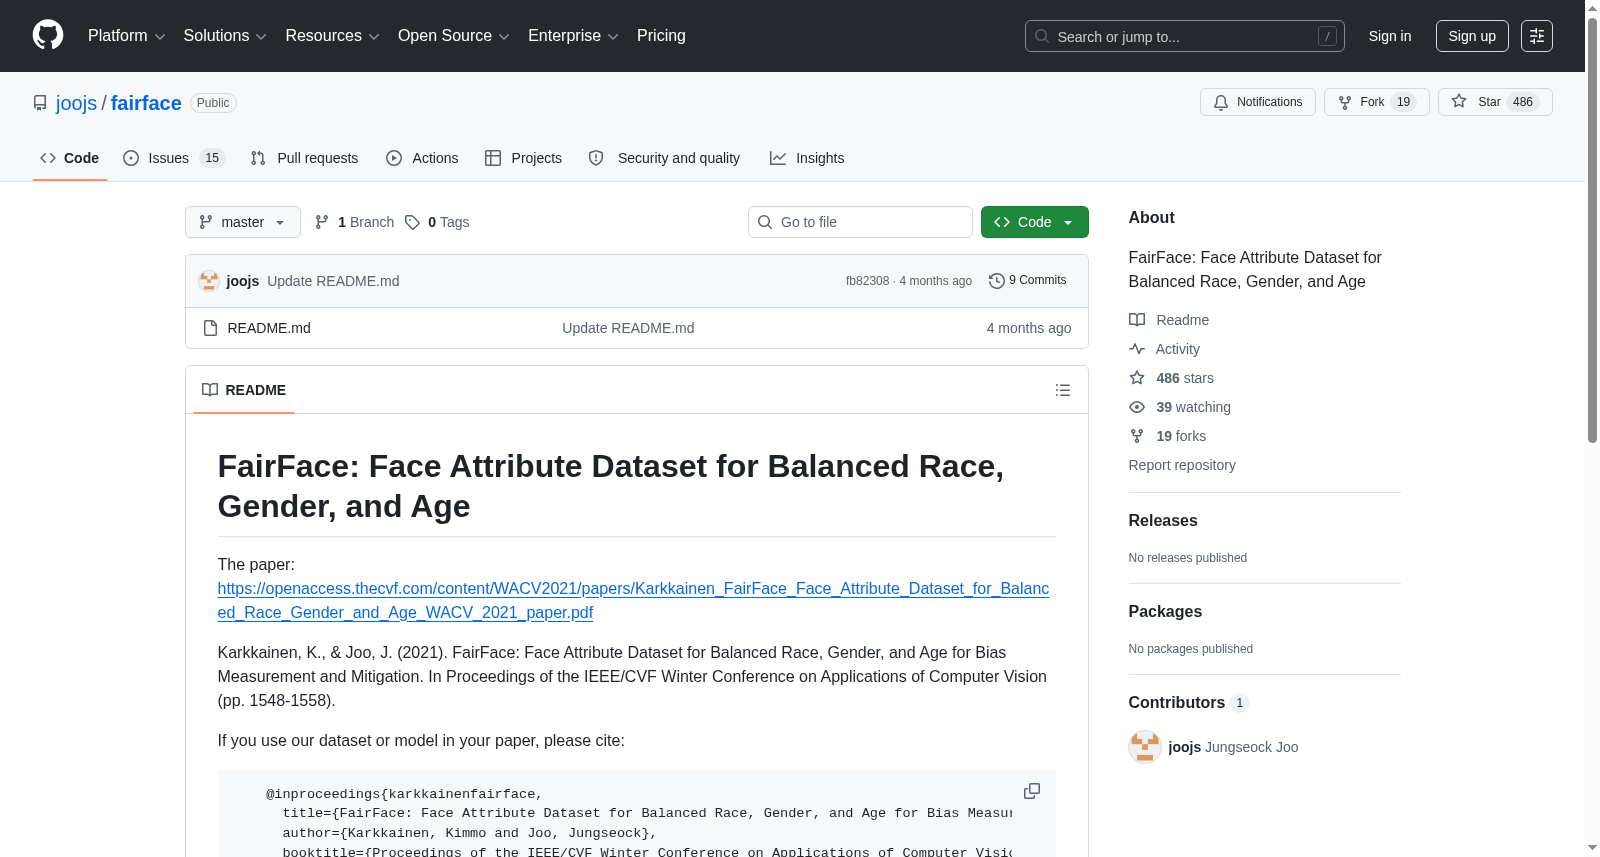
Task: Open the Pricing page
Action: (x=661, y=36)
